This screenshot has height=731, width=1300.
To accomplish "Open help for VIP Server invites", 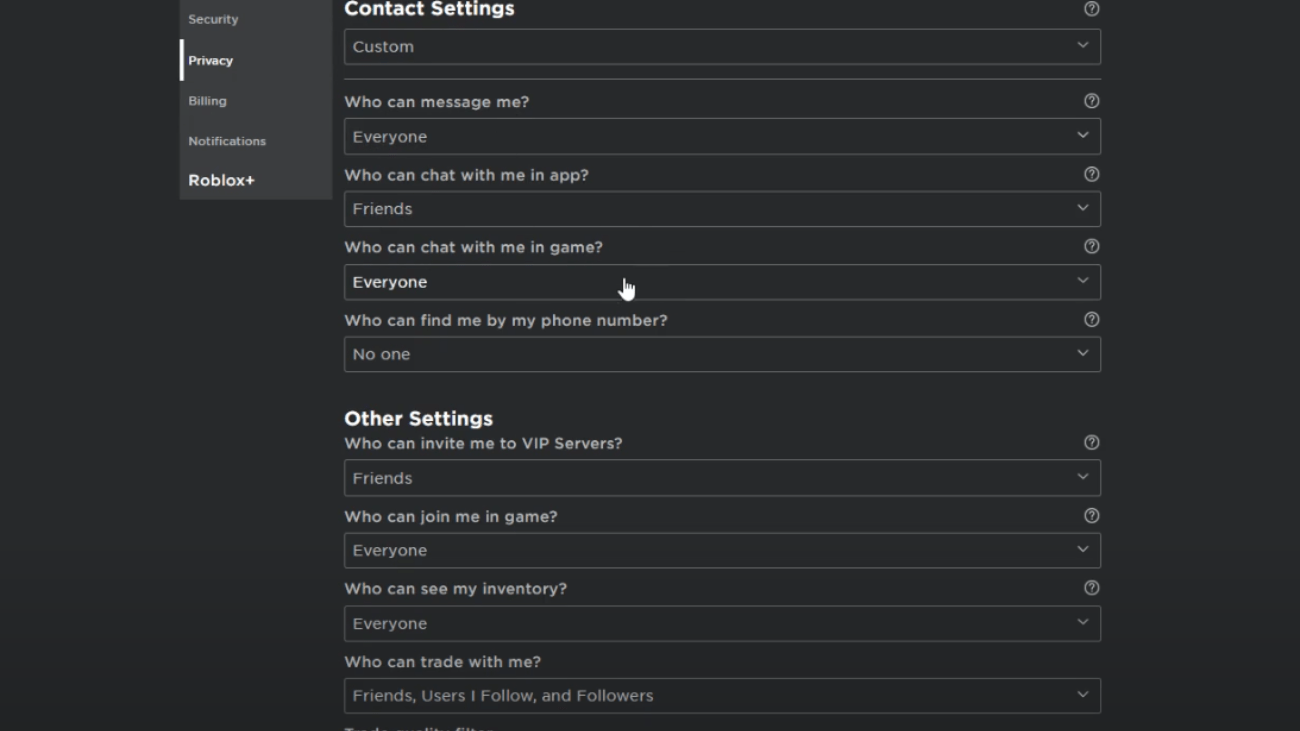I will click(x=1091, y=442).
